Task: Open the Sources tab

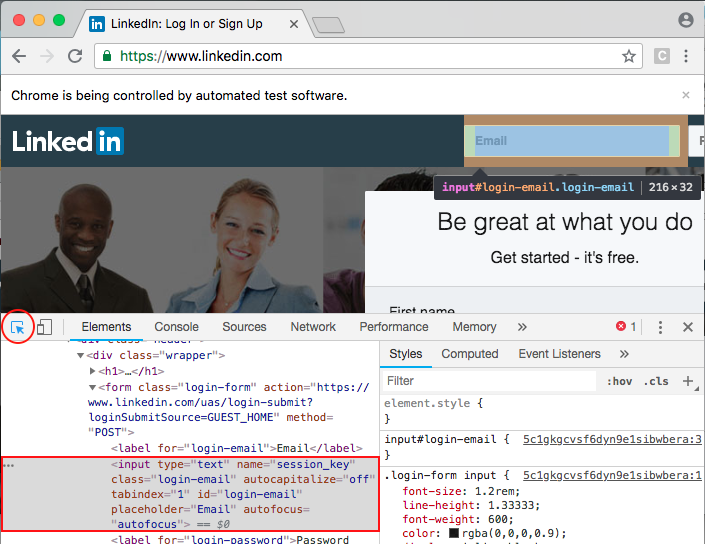Action: (x=244, y=327)
